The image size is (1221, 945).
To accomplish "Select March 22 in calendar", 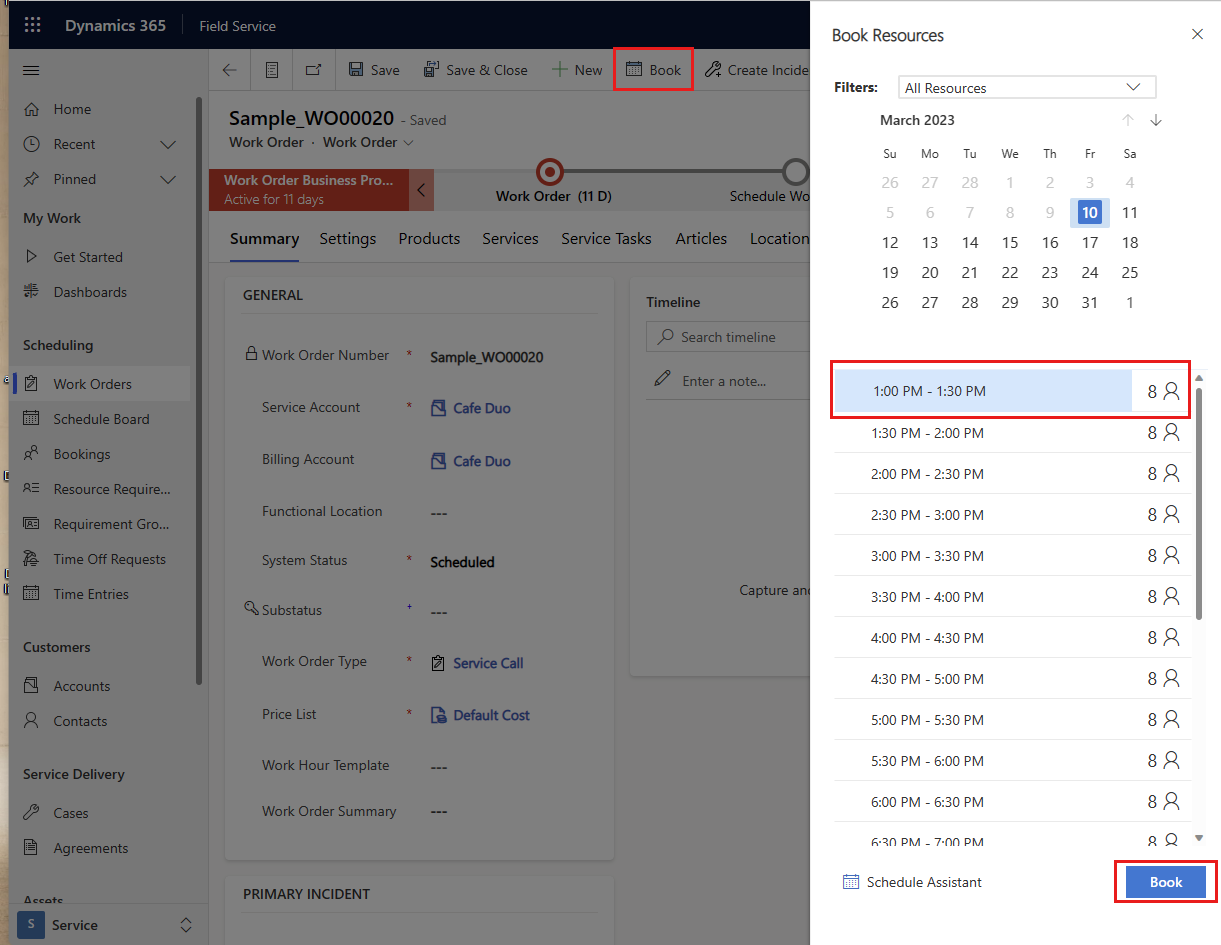I will click(1010, 272).
